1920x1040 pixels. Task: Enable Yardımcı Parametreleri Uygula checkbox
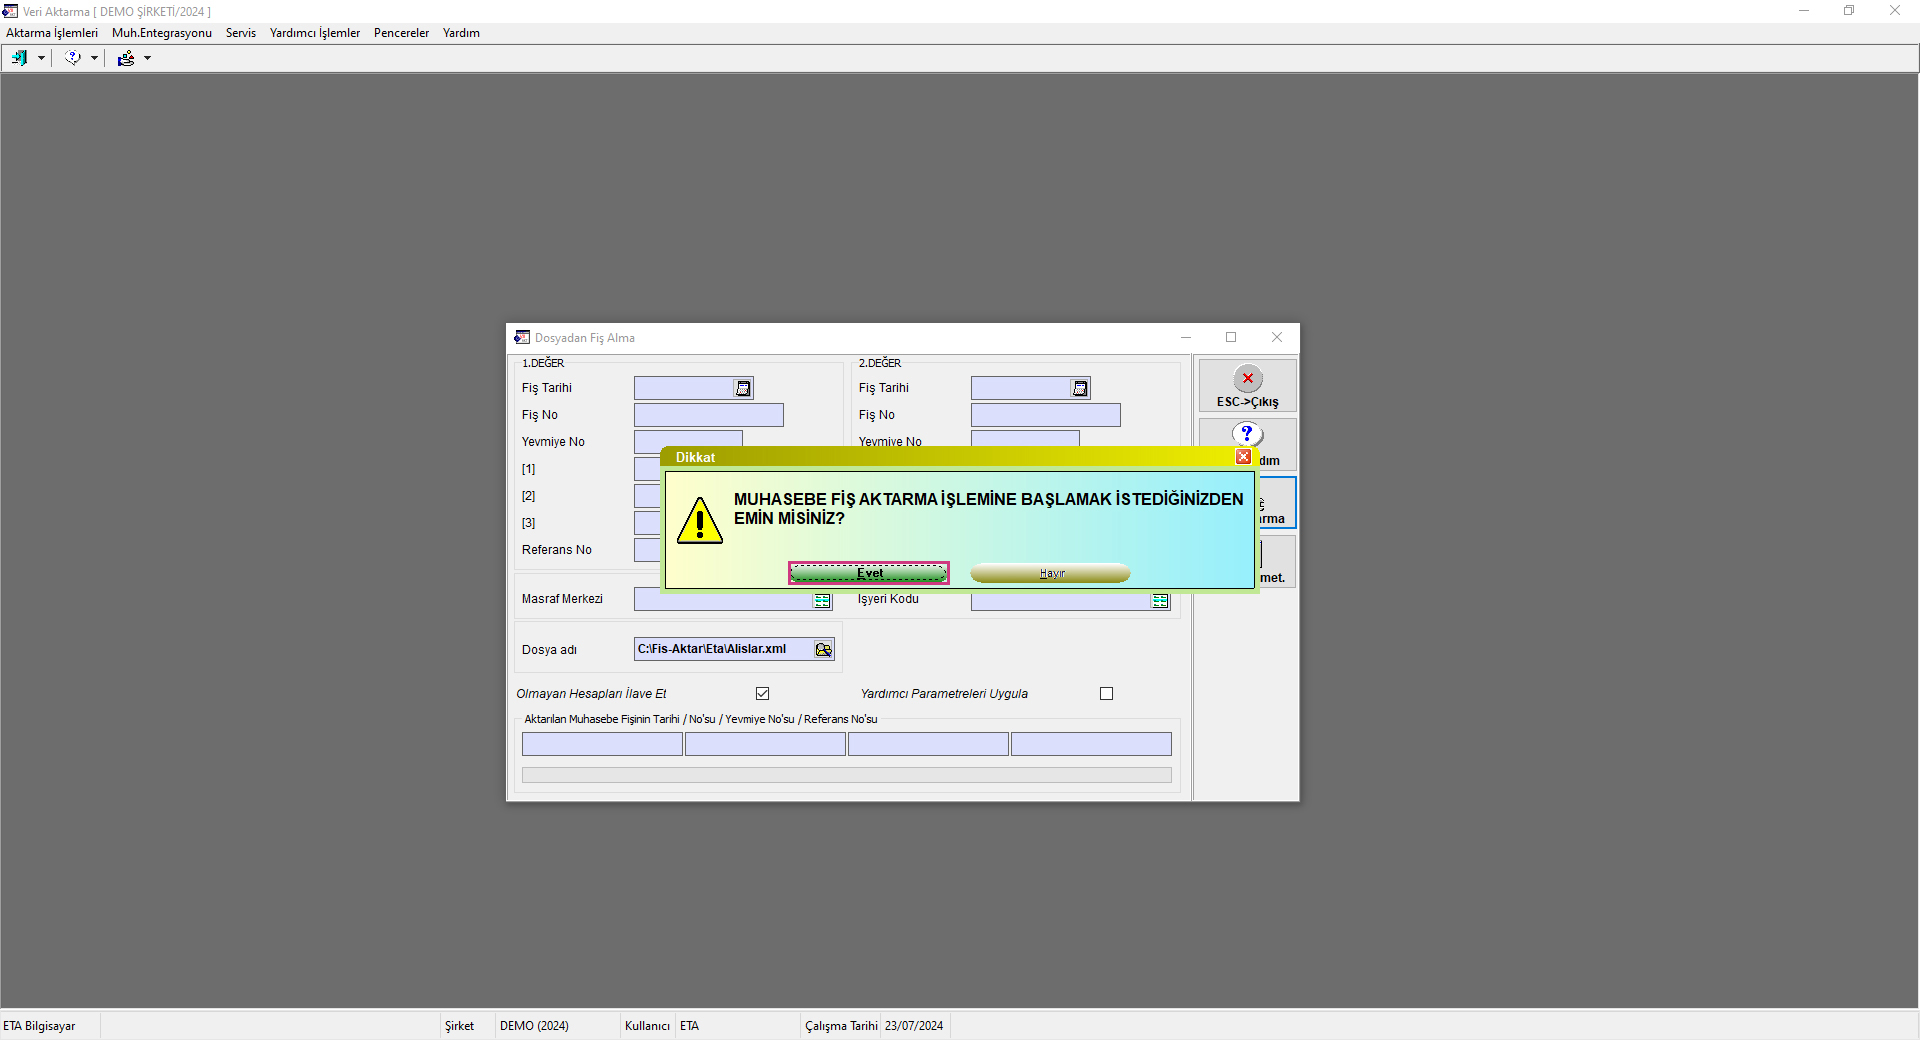point(1106,694)
